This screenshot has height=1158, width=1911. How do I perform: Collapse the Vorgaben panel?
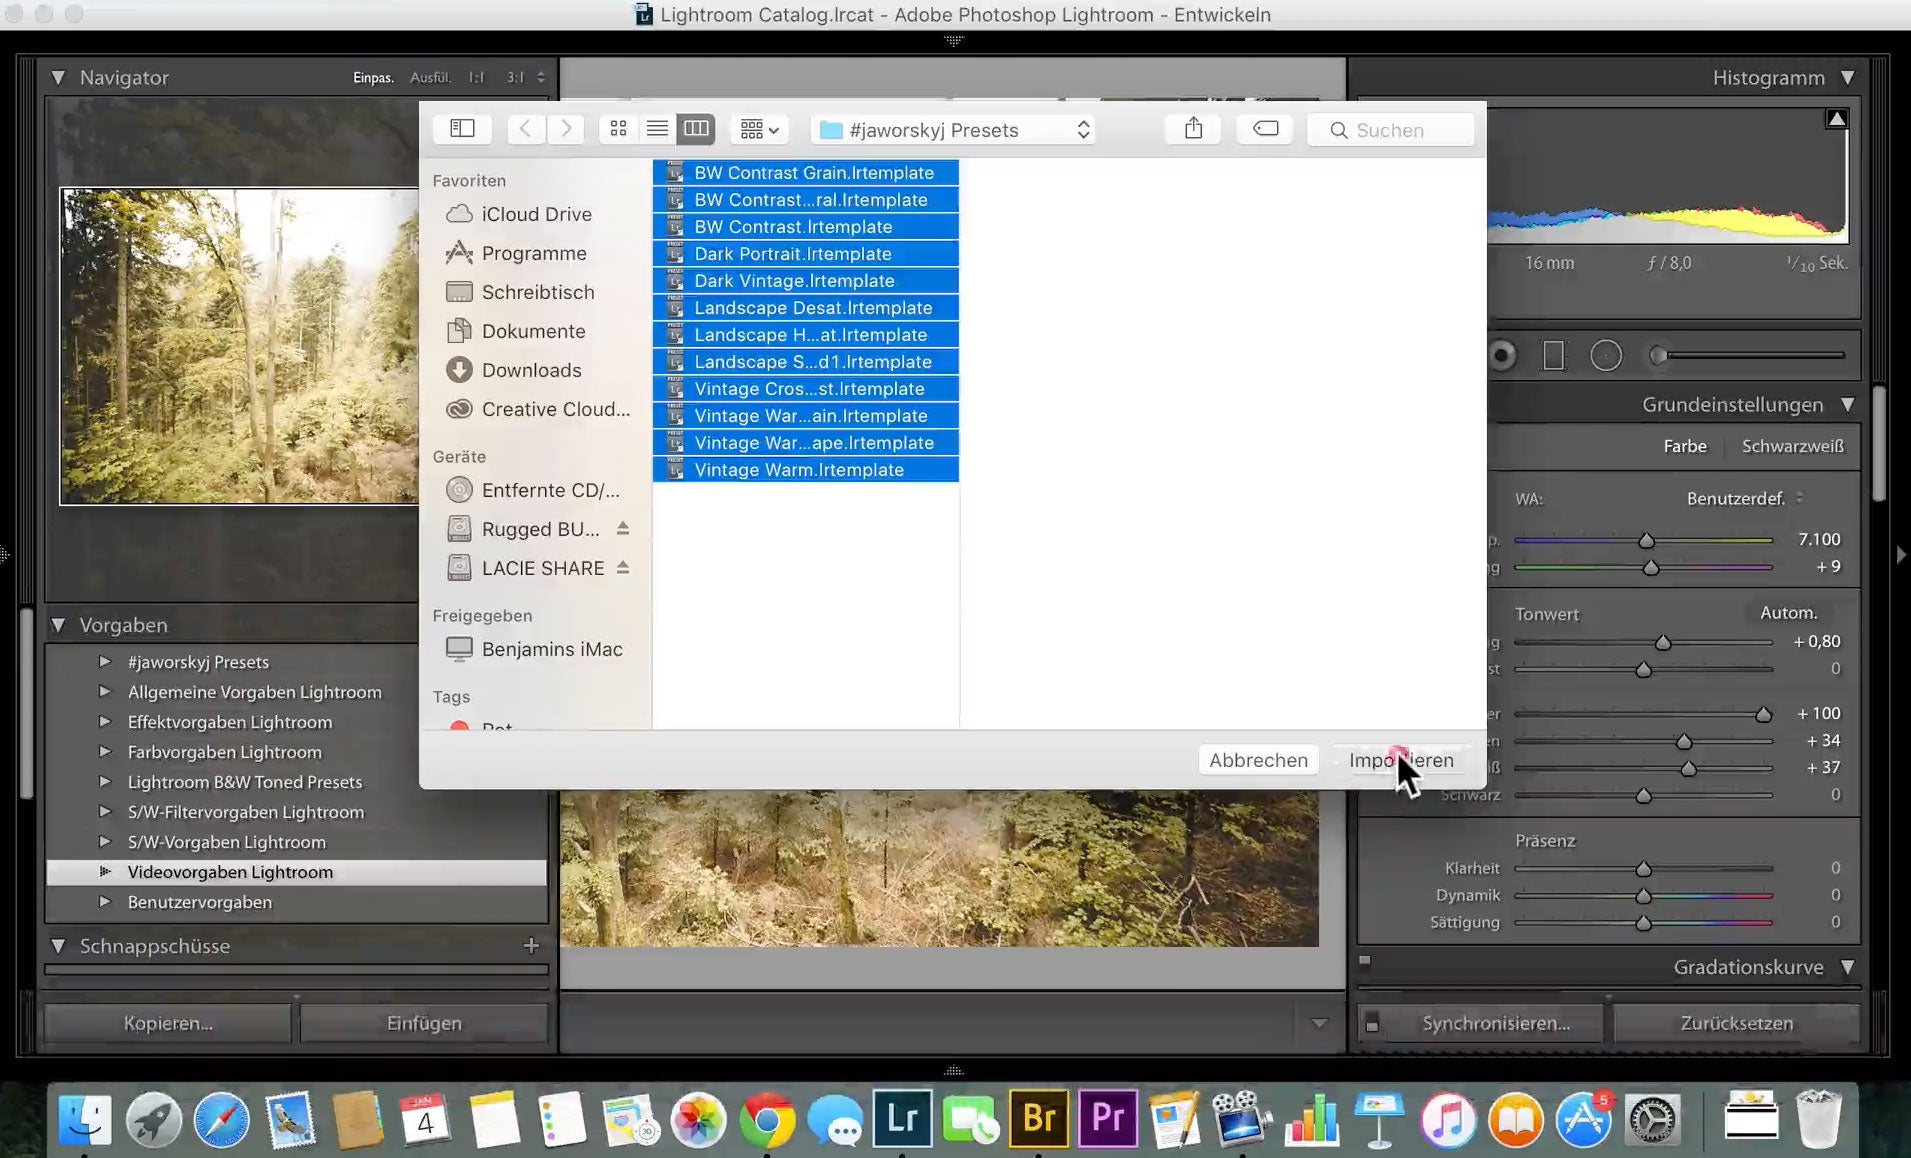58,625
